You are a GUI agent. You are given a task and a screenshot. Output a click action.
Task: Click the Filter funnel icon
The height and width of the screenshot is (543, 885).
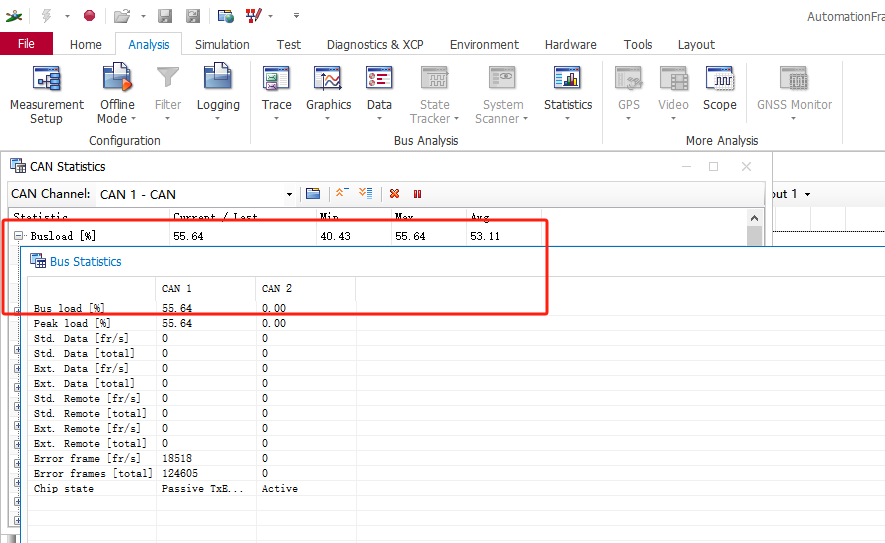coord(168,78)
